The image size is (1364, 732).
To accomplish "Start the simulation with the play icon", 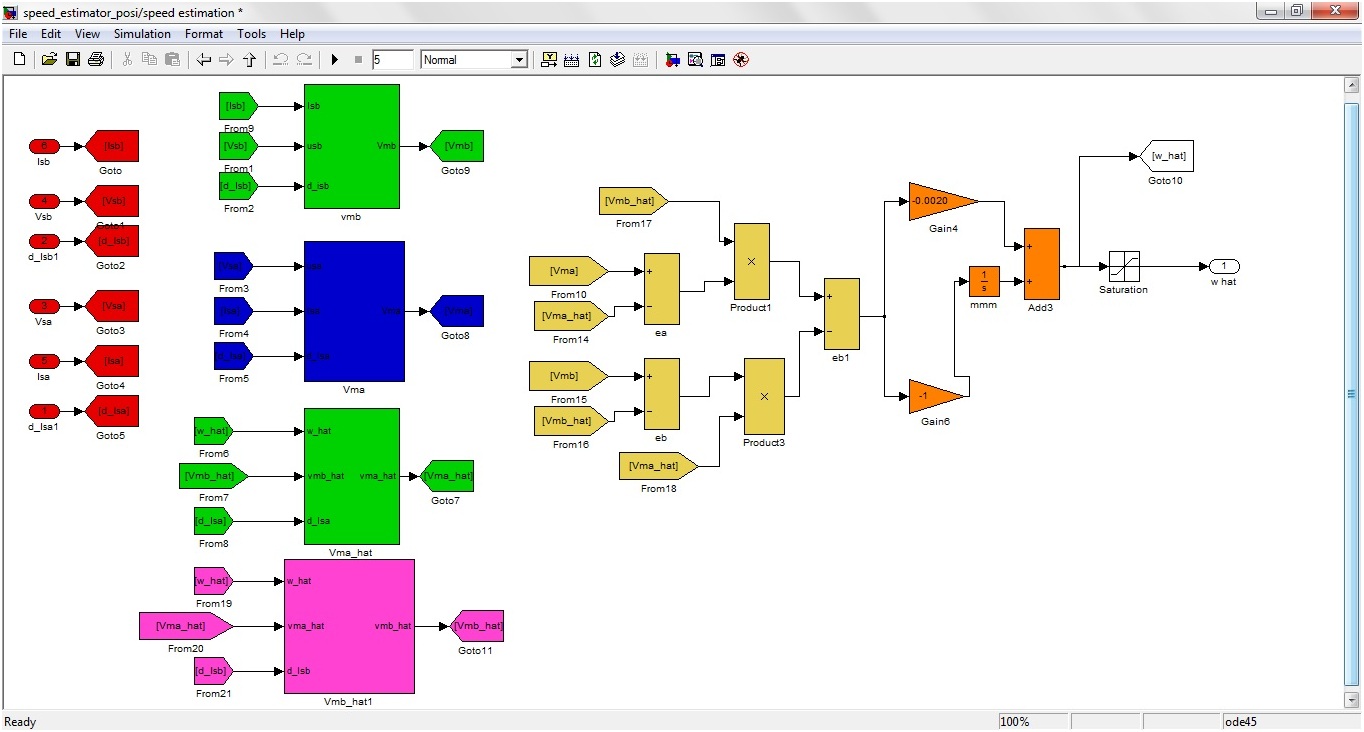I will pyautogui.click(x=334, y=59).
